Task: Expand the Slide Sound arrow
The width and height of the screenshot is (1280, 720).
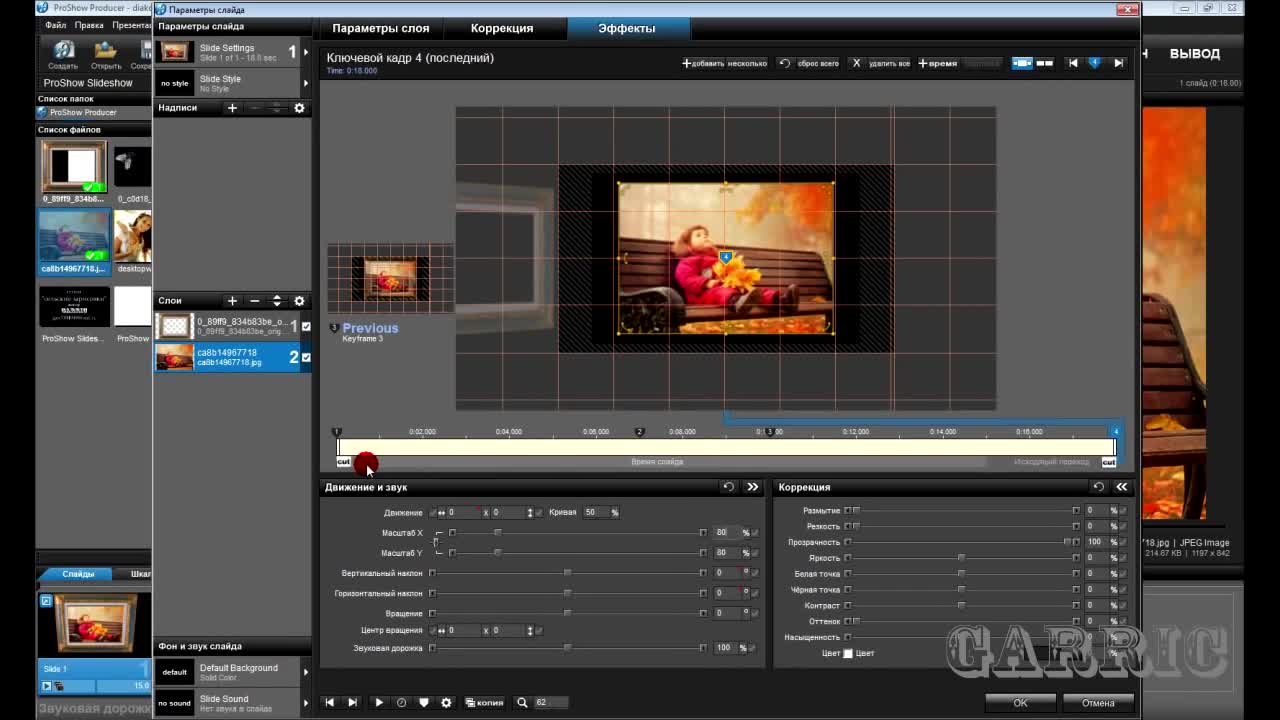Action: pos(306,703)
